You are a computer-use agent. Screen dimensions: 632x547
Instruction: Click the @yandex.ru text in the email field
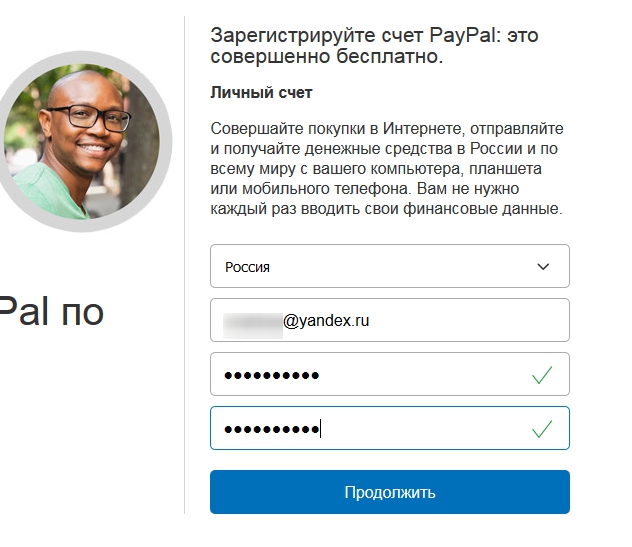tap(326, 321)
